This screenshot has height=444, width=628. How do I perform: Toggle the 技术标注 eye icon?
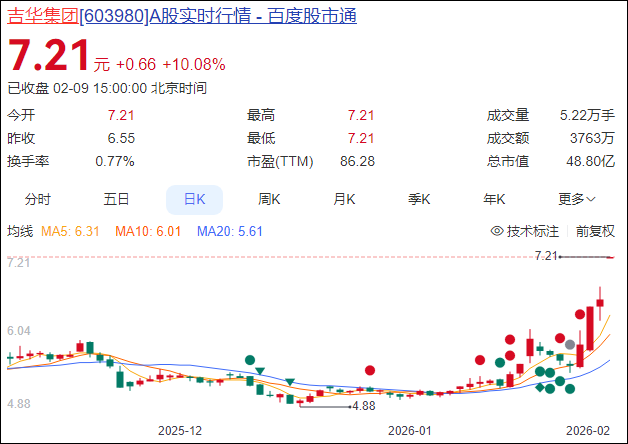pyautogui.click(x=497, y=231)
